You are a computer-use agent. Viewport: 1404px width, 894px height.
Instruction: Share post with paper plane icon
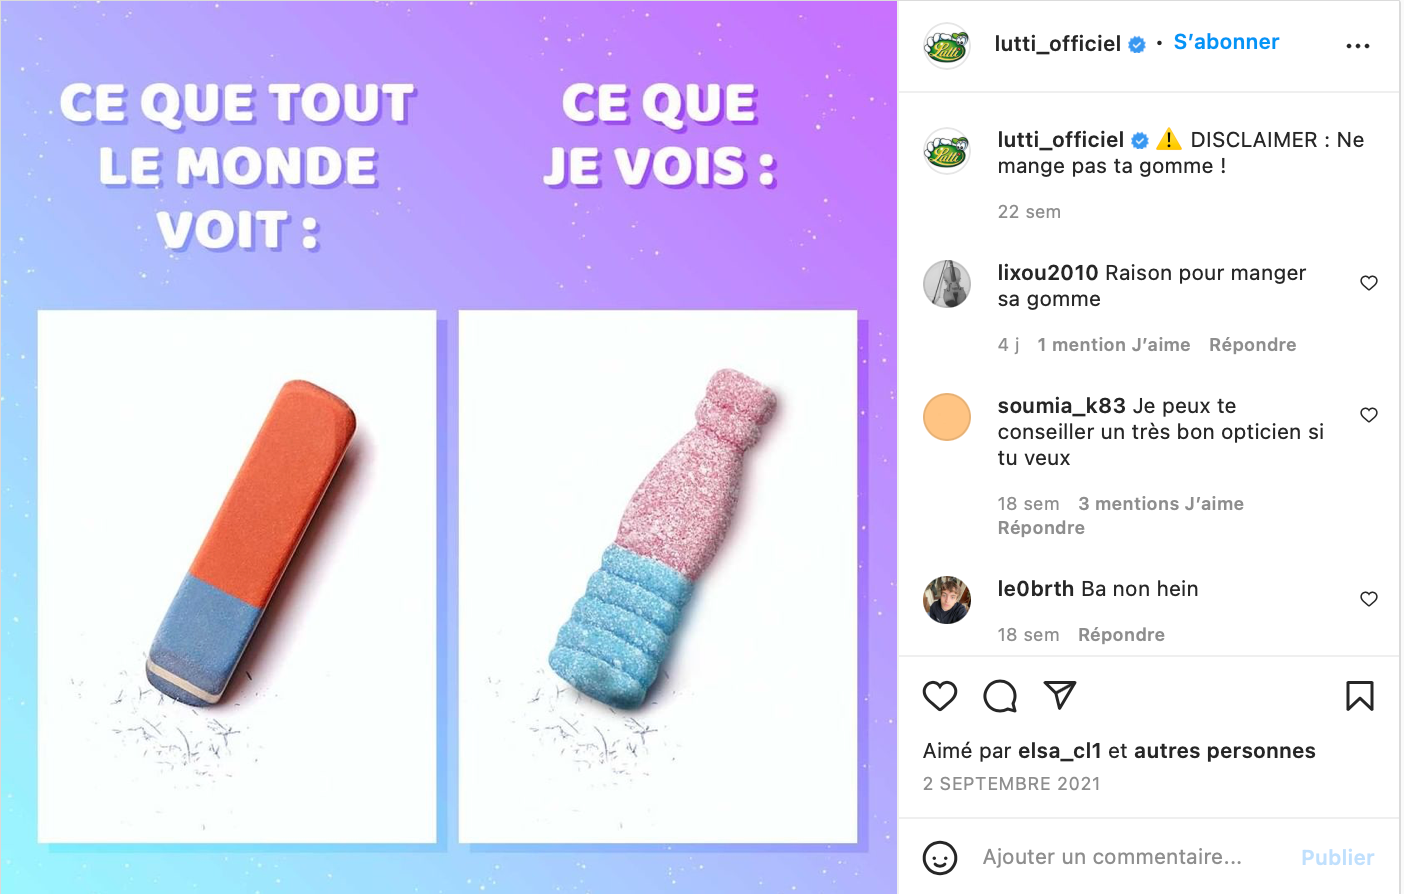tap(1060, 695)
